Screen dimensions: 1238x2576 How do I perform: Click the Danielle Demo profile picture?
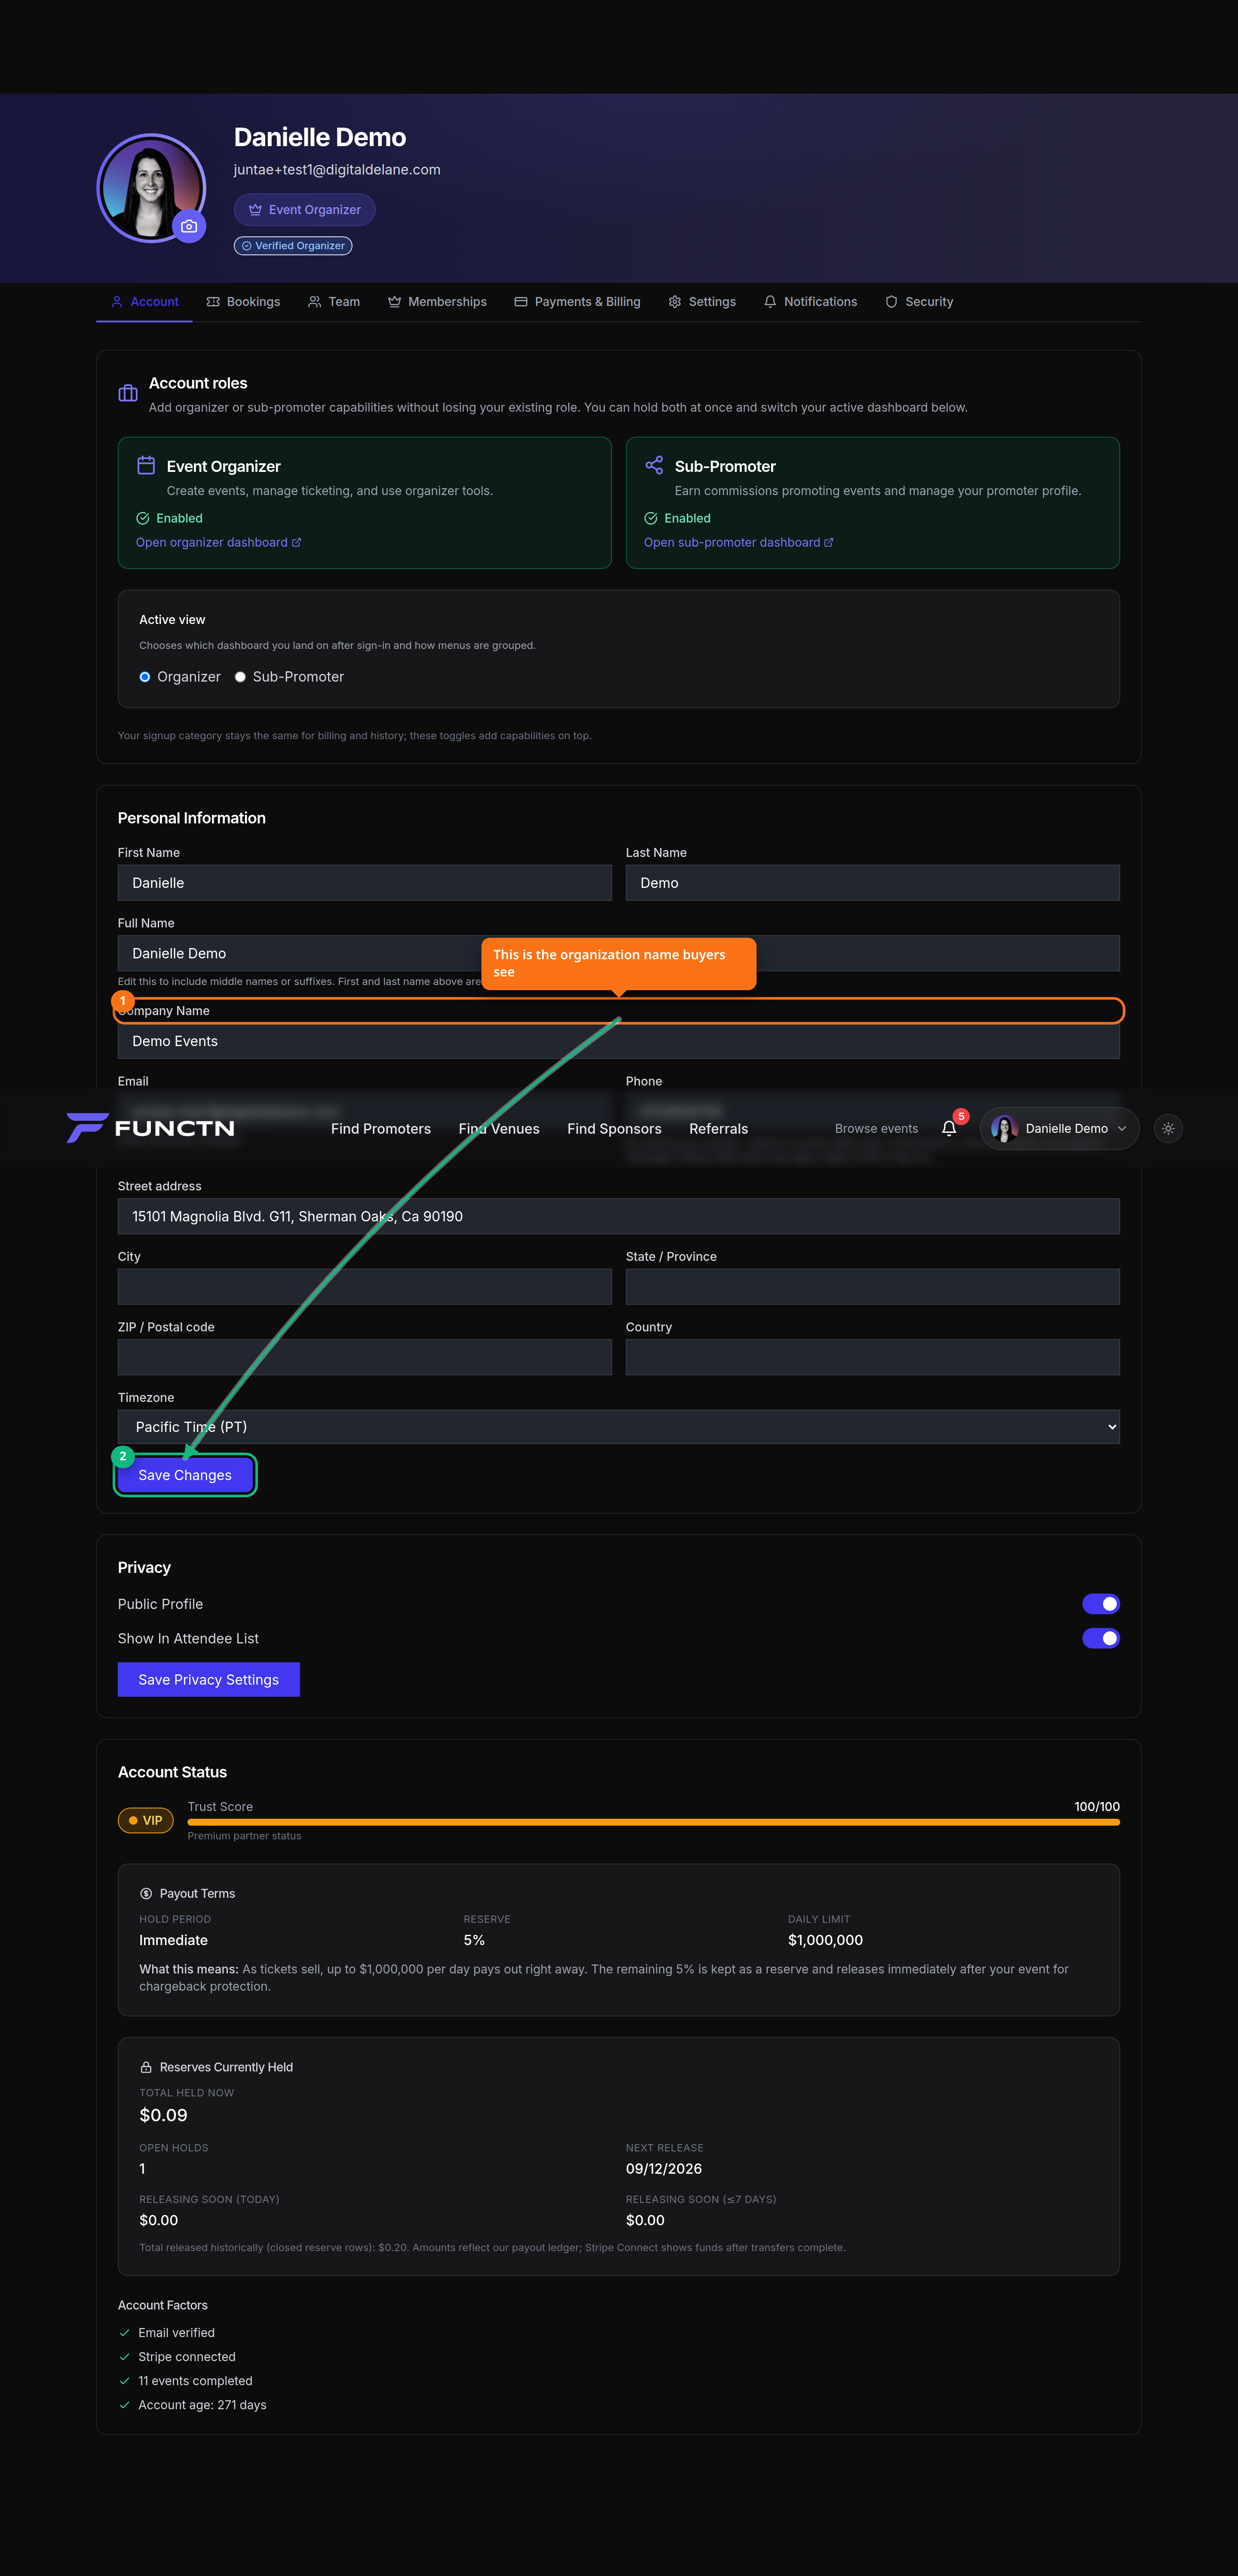[151, 188]
